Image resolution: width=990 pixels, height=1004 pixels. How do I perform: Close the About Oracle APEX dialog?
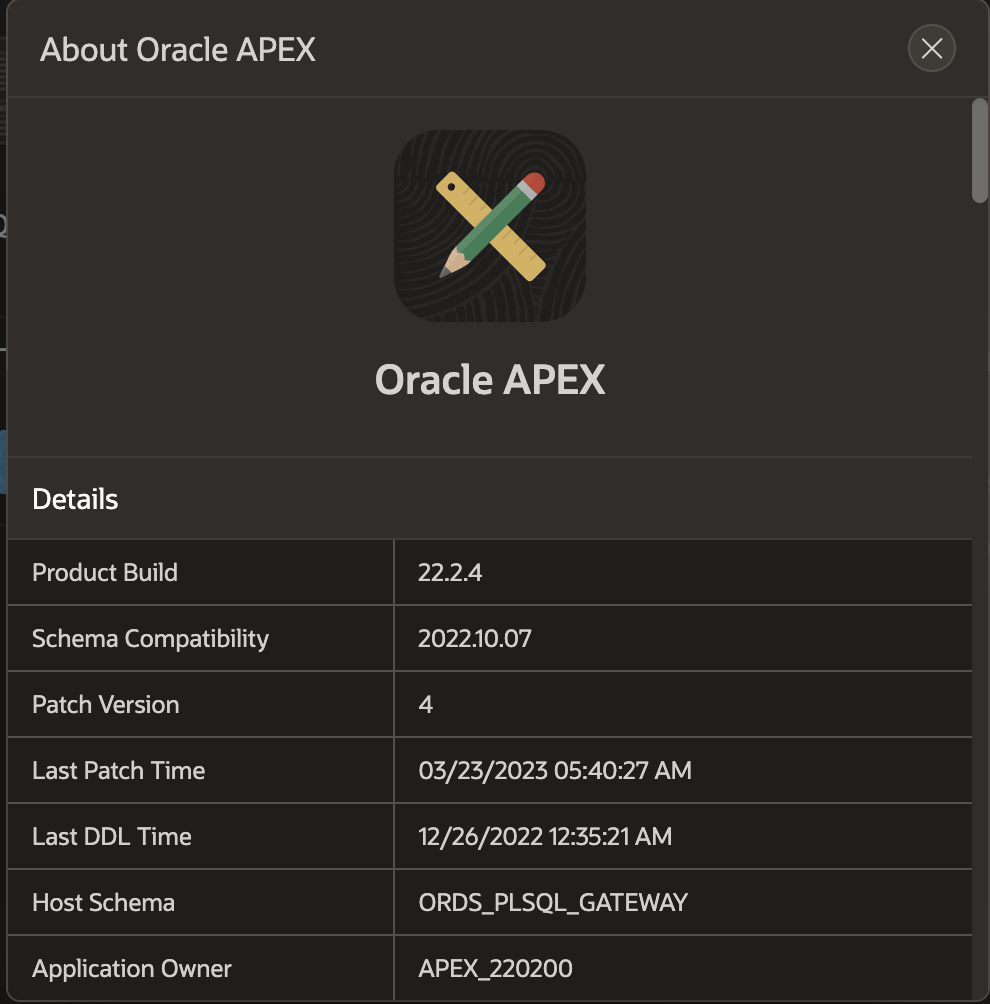931,49
